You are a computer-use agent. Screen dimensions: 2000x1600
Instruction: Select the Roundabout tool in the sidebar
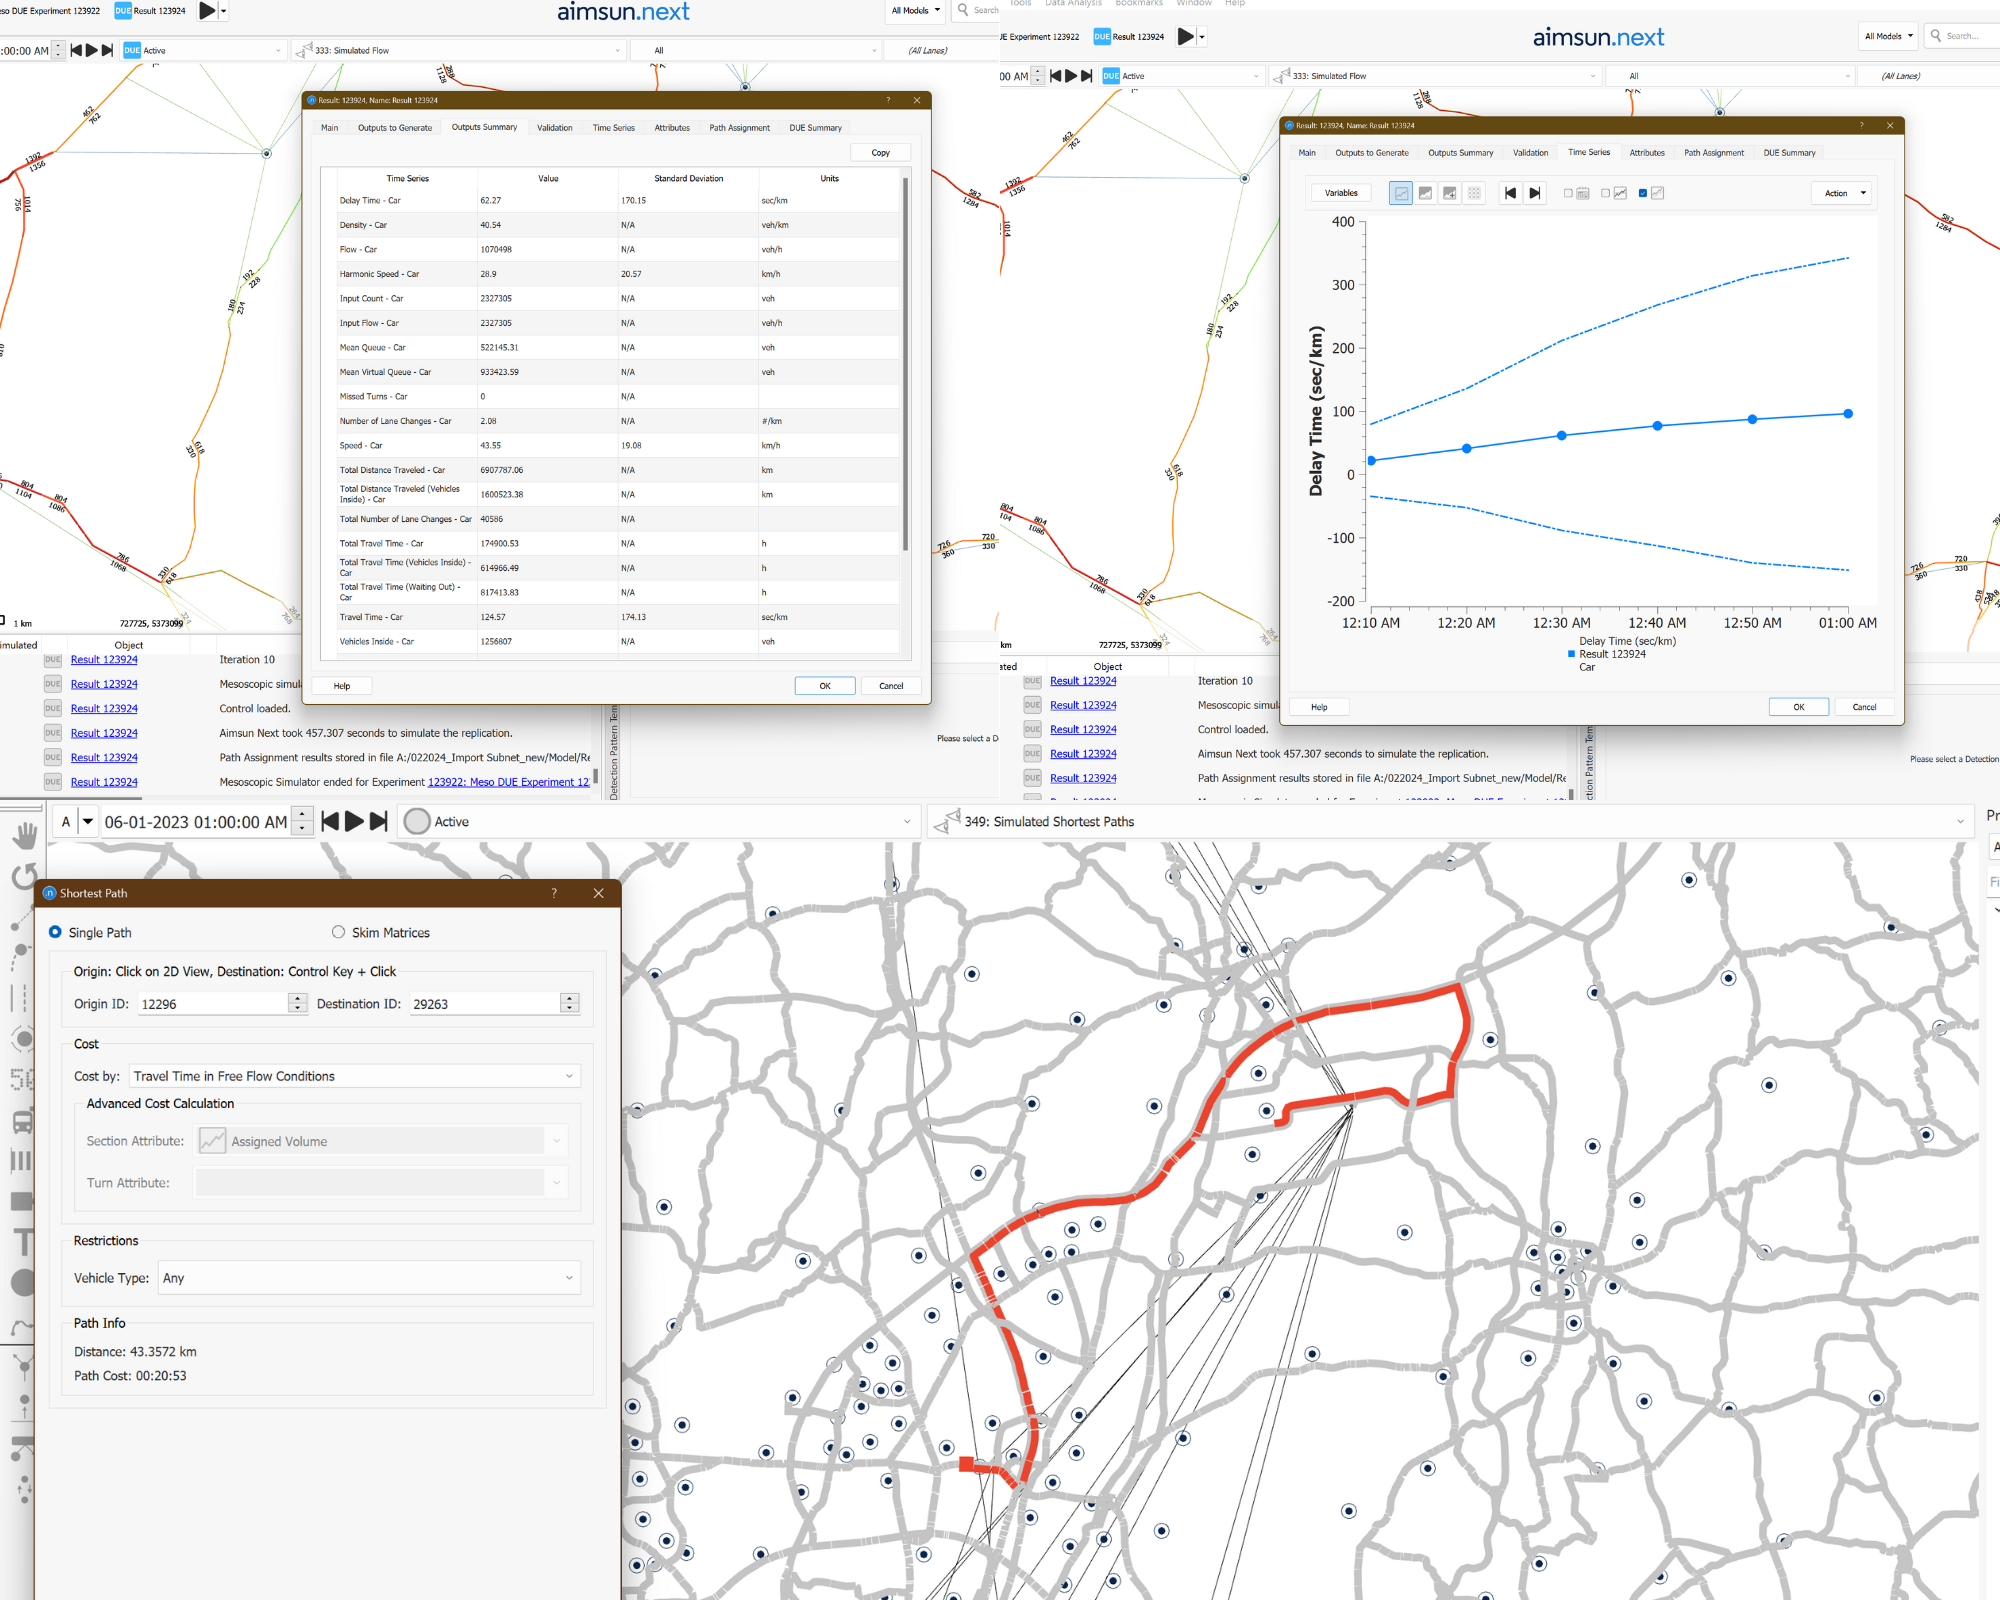coord(25,1037)
